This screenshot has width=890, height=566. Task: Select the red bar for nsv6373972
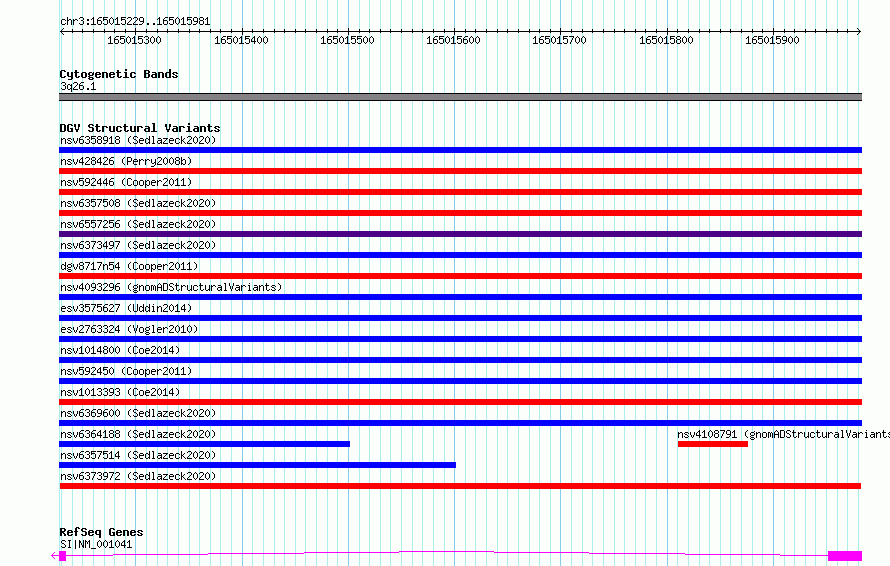click(x=460, y=486)
